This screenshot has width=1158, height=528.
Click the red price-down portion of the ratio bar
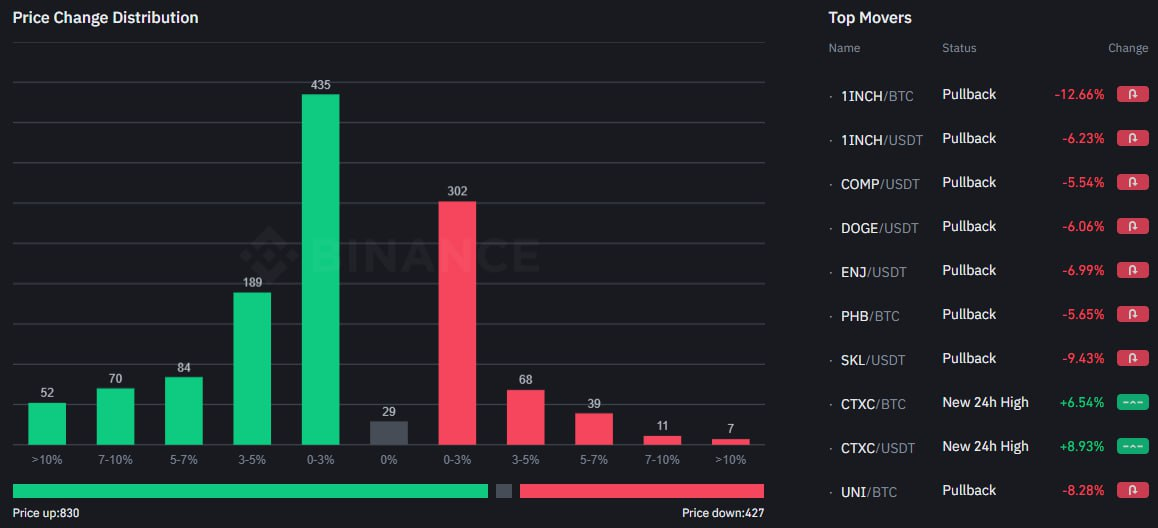point(642,491)
